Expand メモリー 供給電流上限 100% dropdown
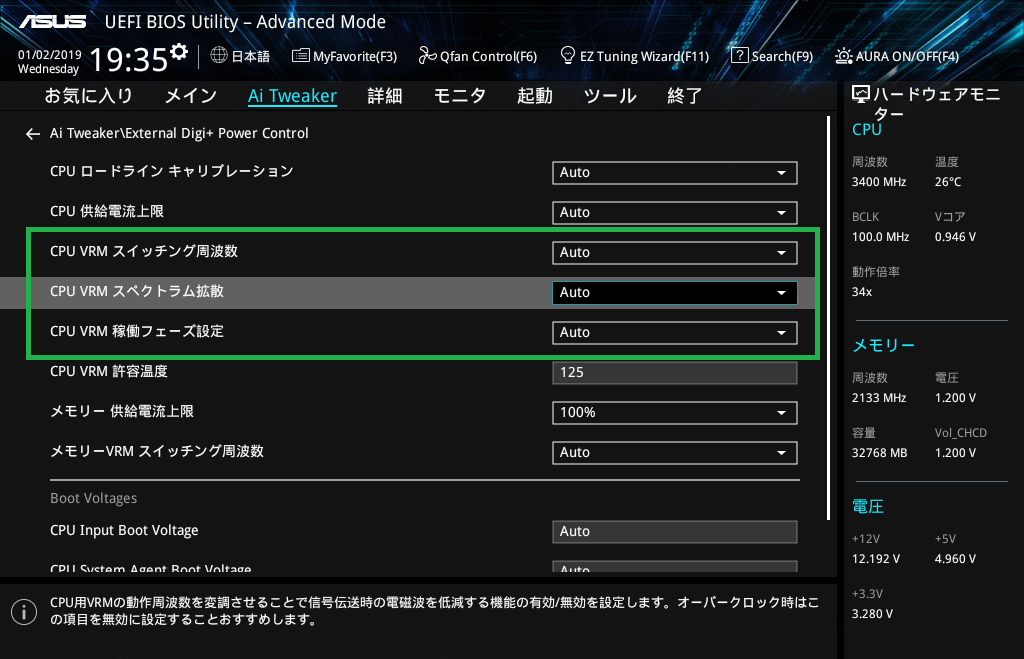1024x659 pixels. pos(675,413)
